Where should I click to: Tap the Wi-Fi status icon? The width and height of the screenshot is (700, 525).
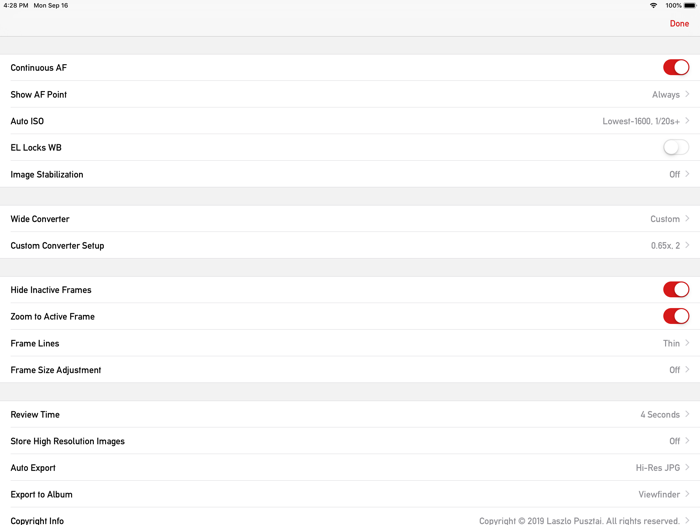click(x=653, y=6)
